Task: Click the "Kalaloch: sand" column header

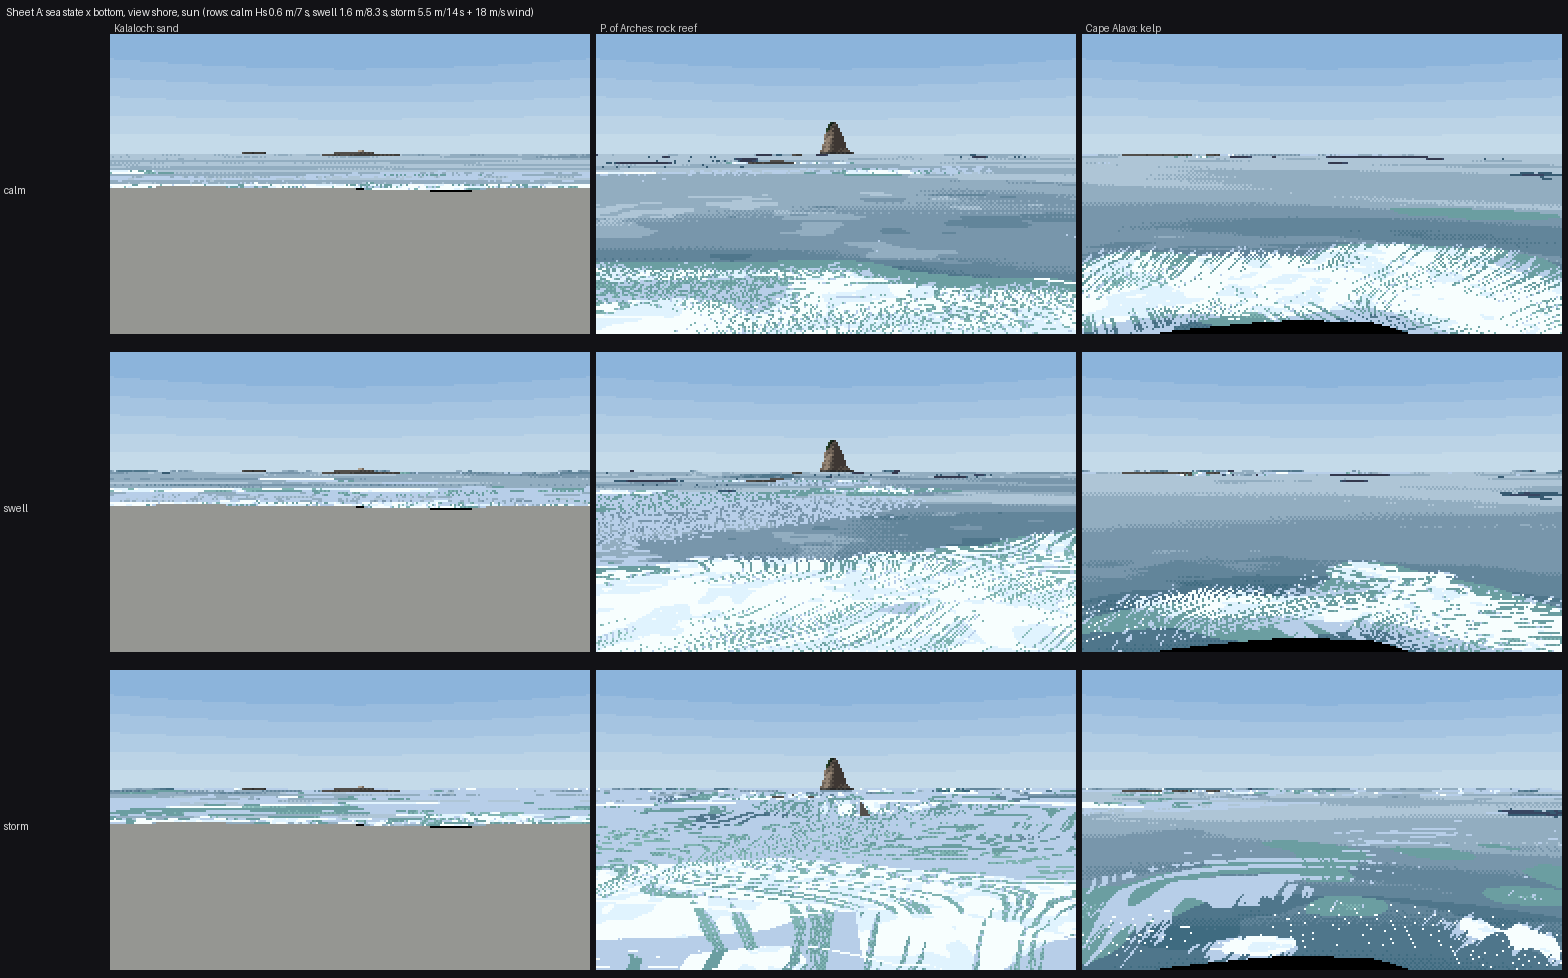Action: pos(146,28)
